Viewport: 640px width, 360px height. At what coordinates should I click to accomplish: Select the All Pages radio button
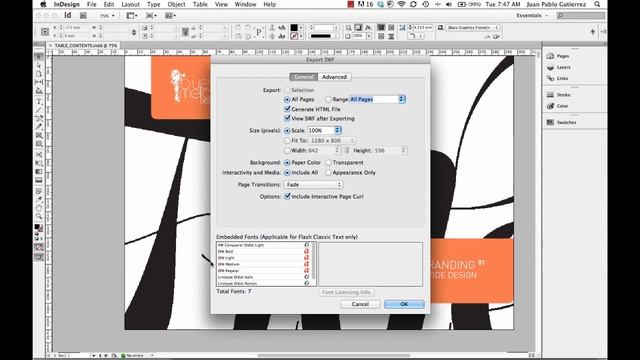(x=287, y=99)
